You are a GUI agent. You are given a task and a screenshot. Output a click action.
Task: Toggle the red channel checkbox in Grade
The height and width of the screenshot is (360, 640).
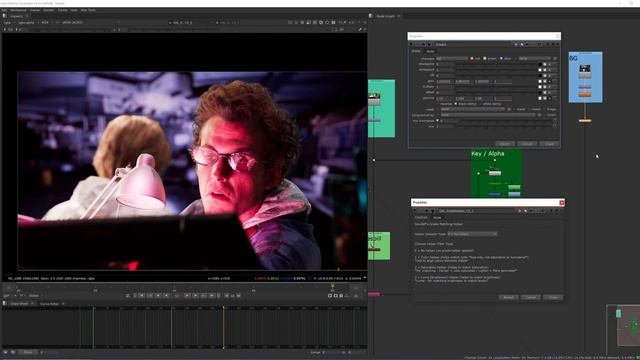point(472,58)
